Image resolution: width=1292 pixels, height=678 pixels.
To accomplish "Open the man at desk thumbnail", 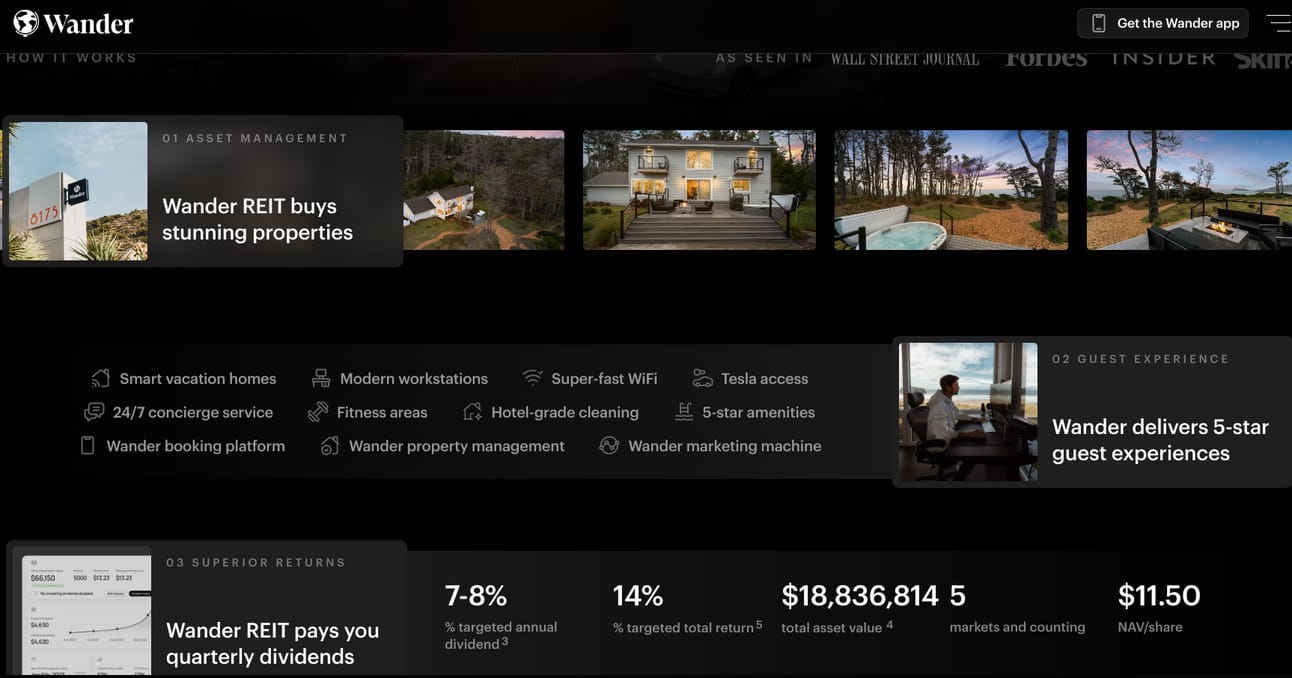I will pos(968,412).
